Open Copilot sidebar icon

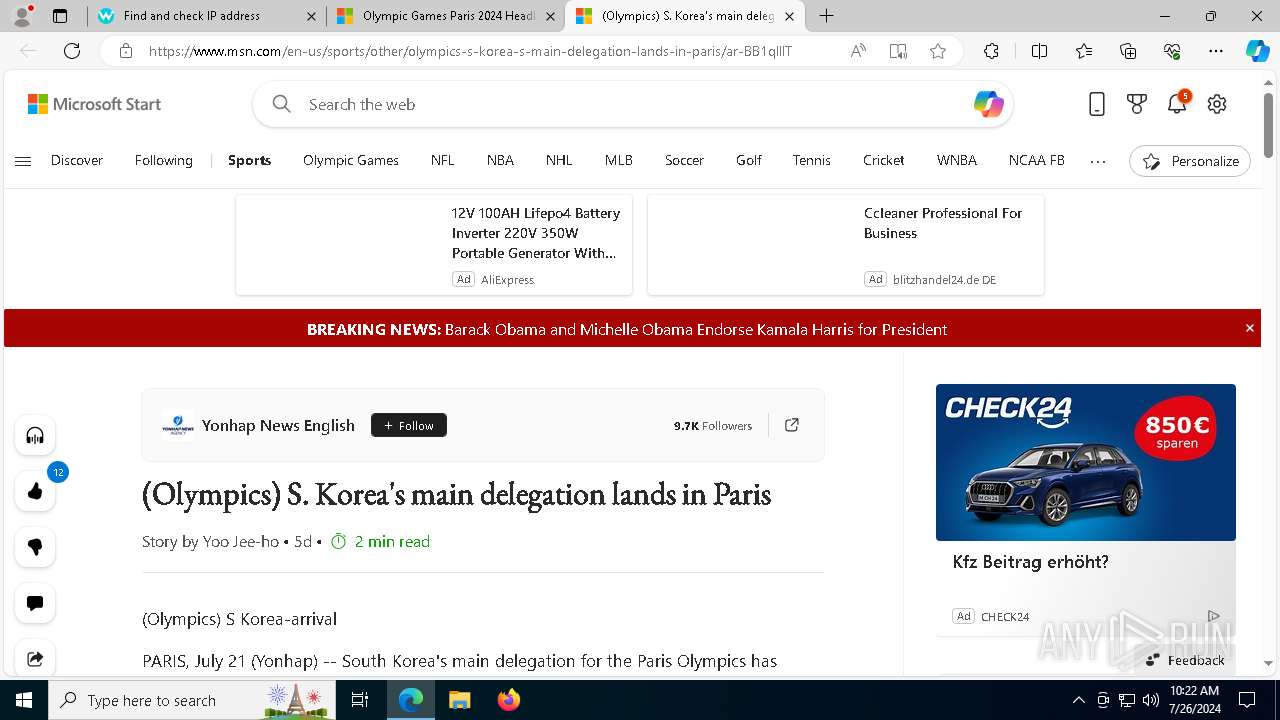click(x=1257, y=51)
